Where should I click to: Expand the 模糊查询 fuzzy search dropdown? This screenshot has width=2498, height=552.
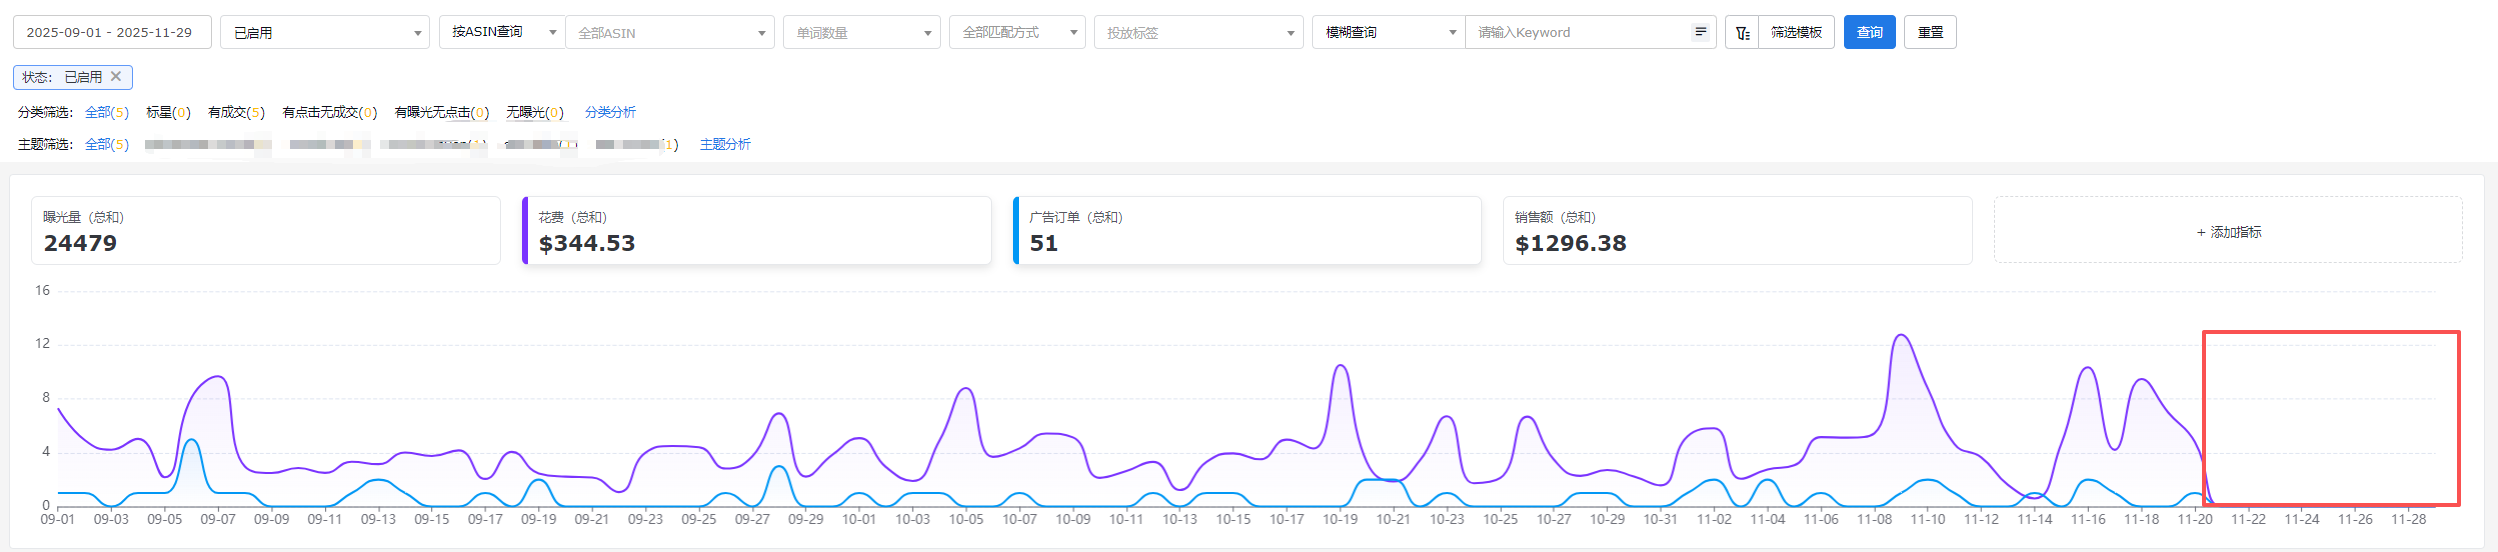coord(1388,33)
